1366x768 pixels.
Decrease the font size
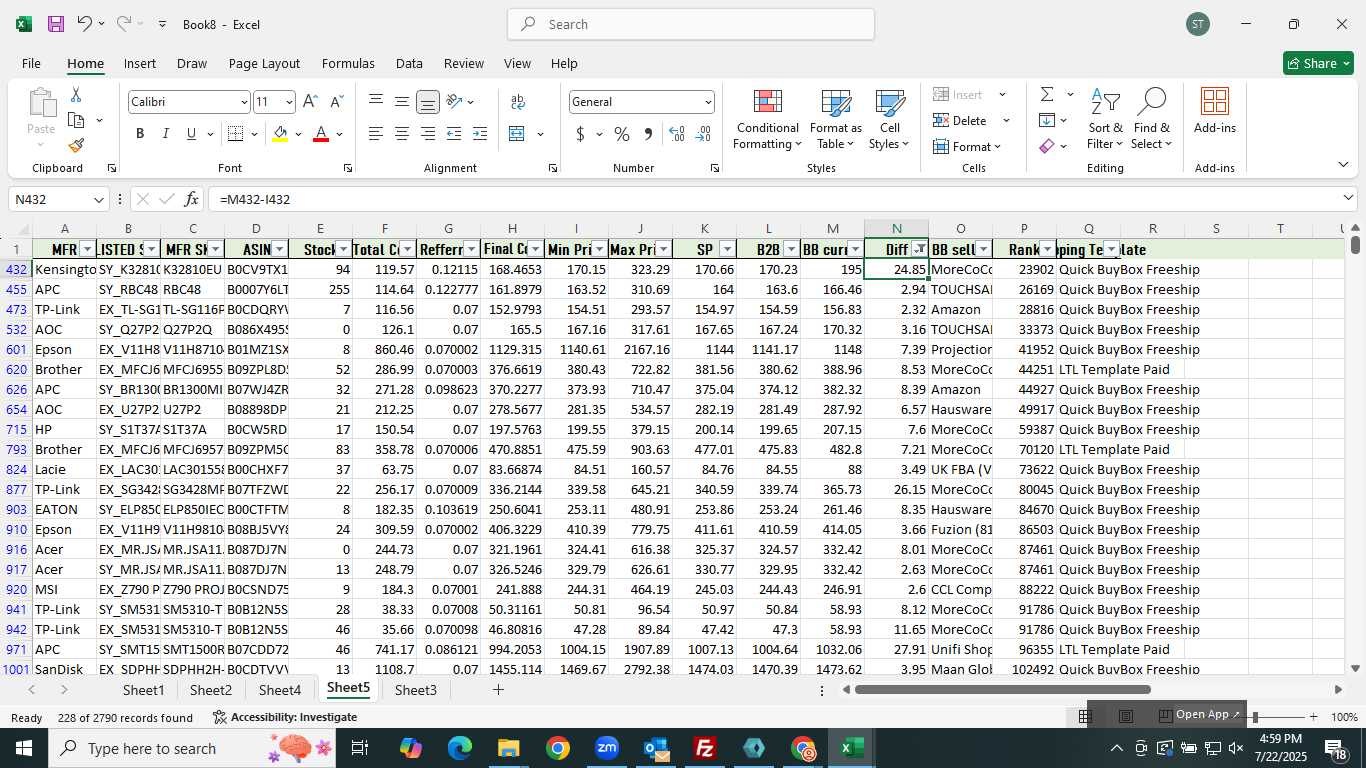pyautogui.click(x=336, y=102)
